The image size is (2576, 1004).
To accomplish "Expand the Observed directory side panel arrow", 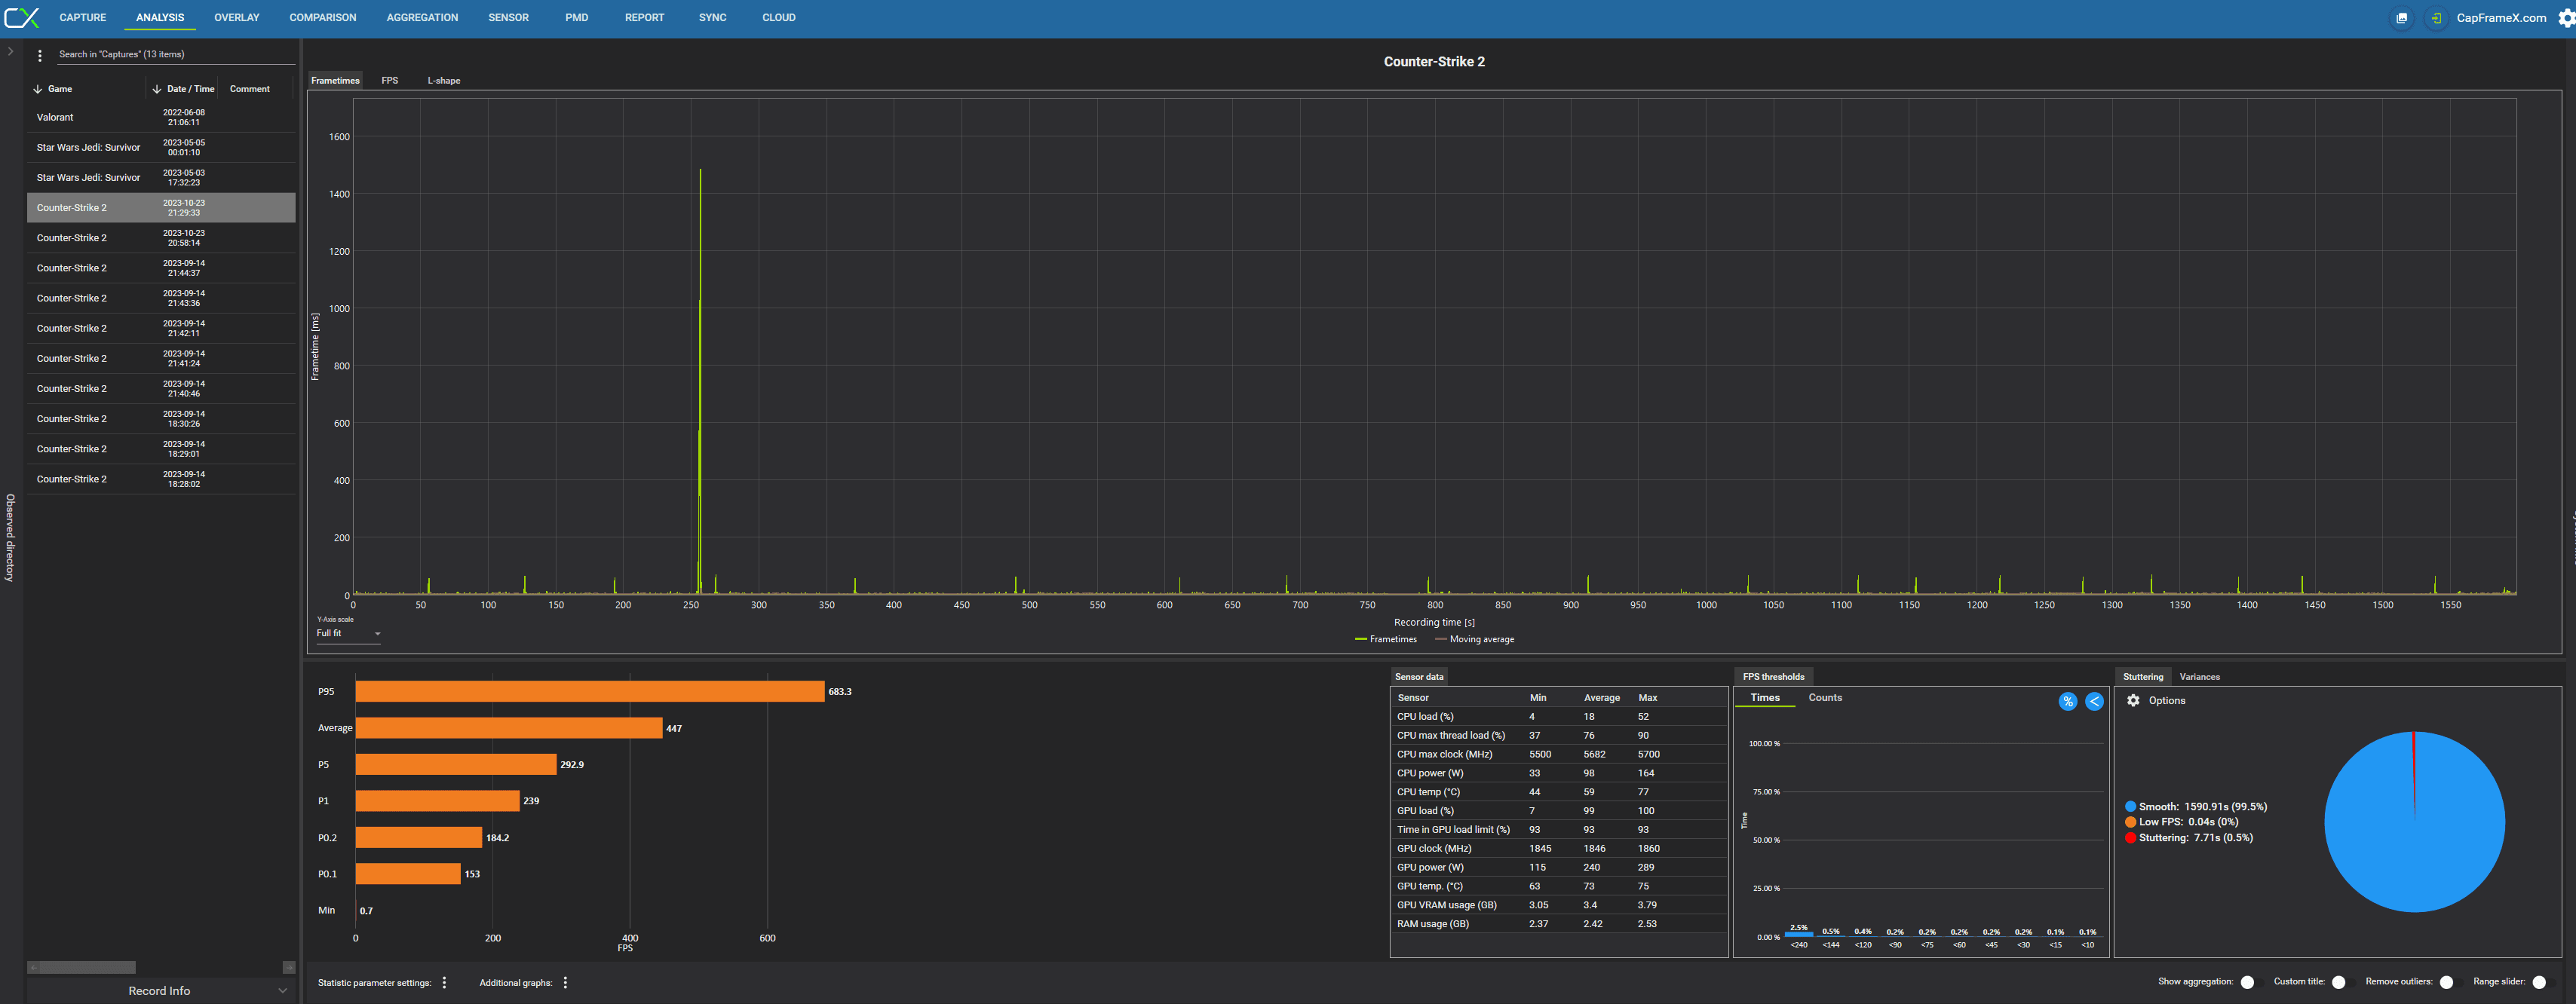I will [x=10, y=51].
